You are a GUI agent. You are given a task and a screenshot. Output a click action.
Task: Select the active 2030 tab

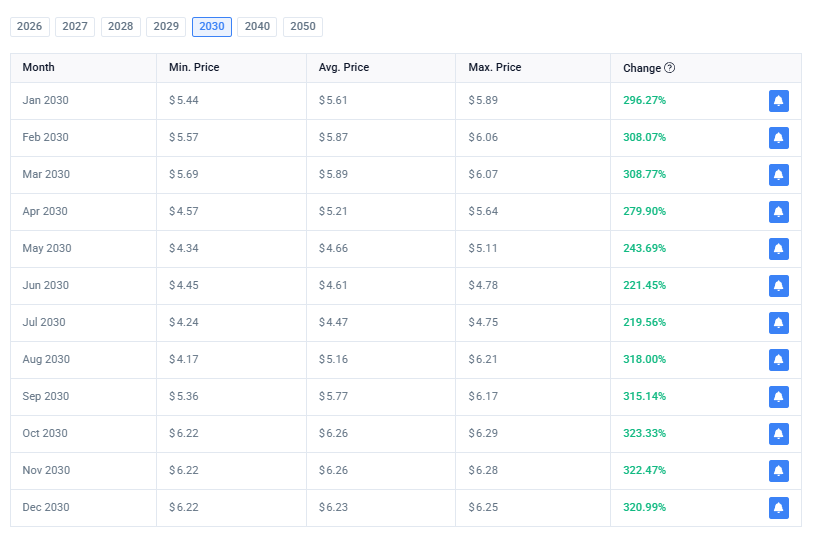pyautogui.click(x=212, y=26)
